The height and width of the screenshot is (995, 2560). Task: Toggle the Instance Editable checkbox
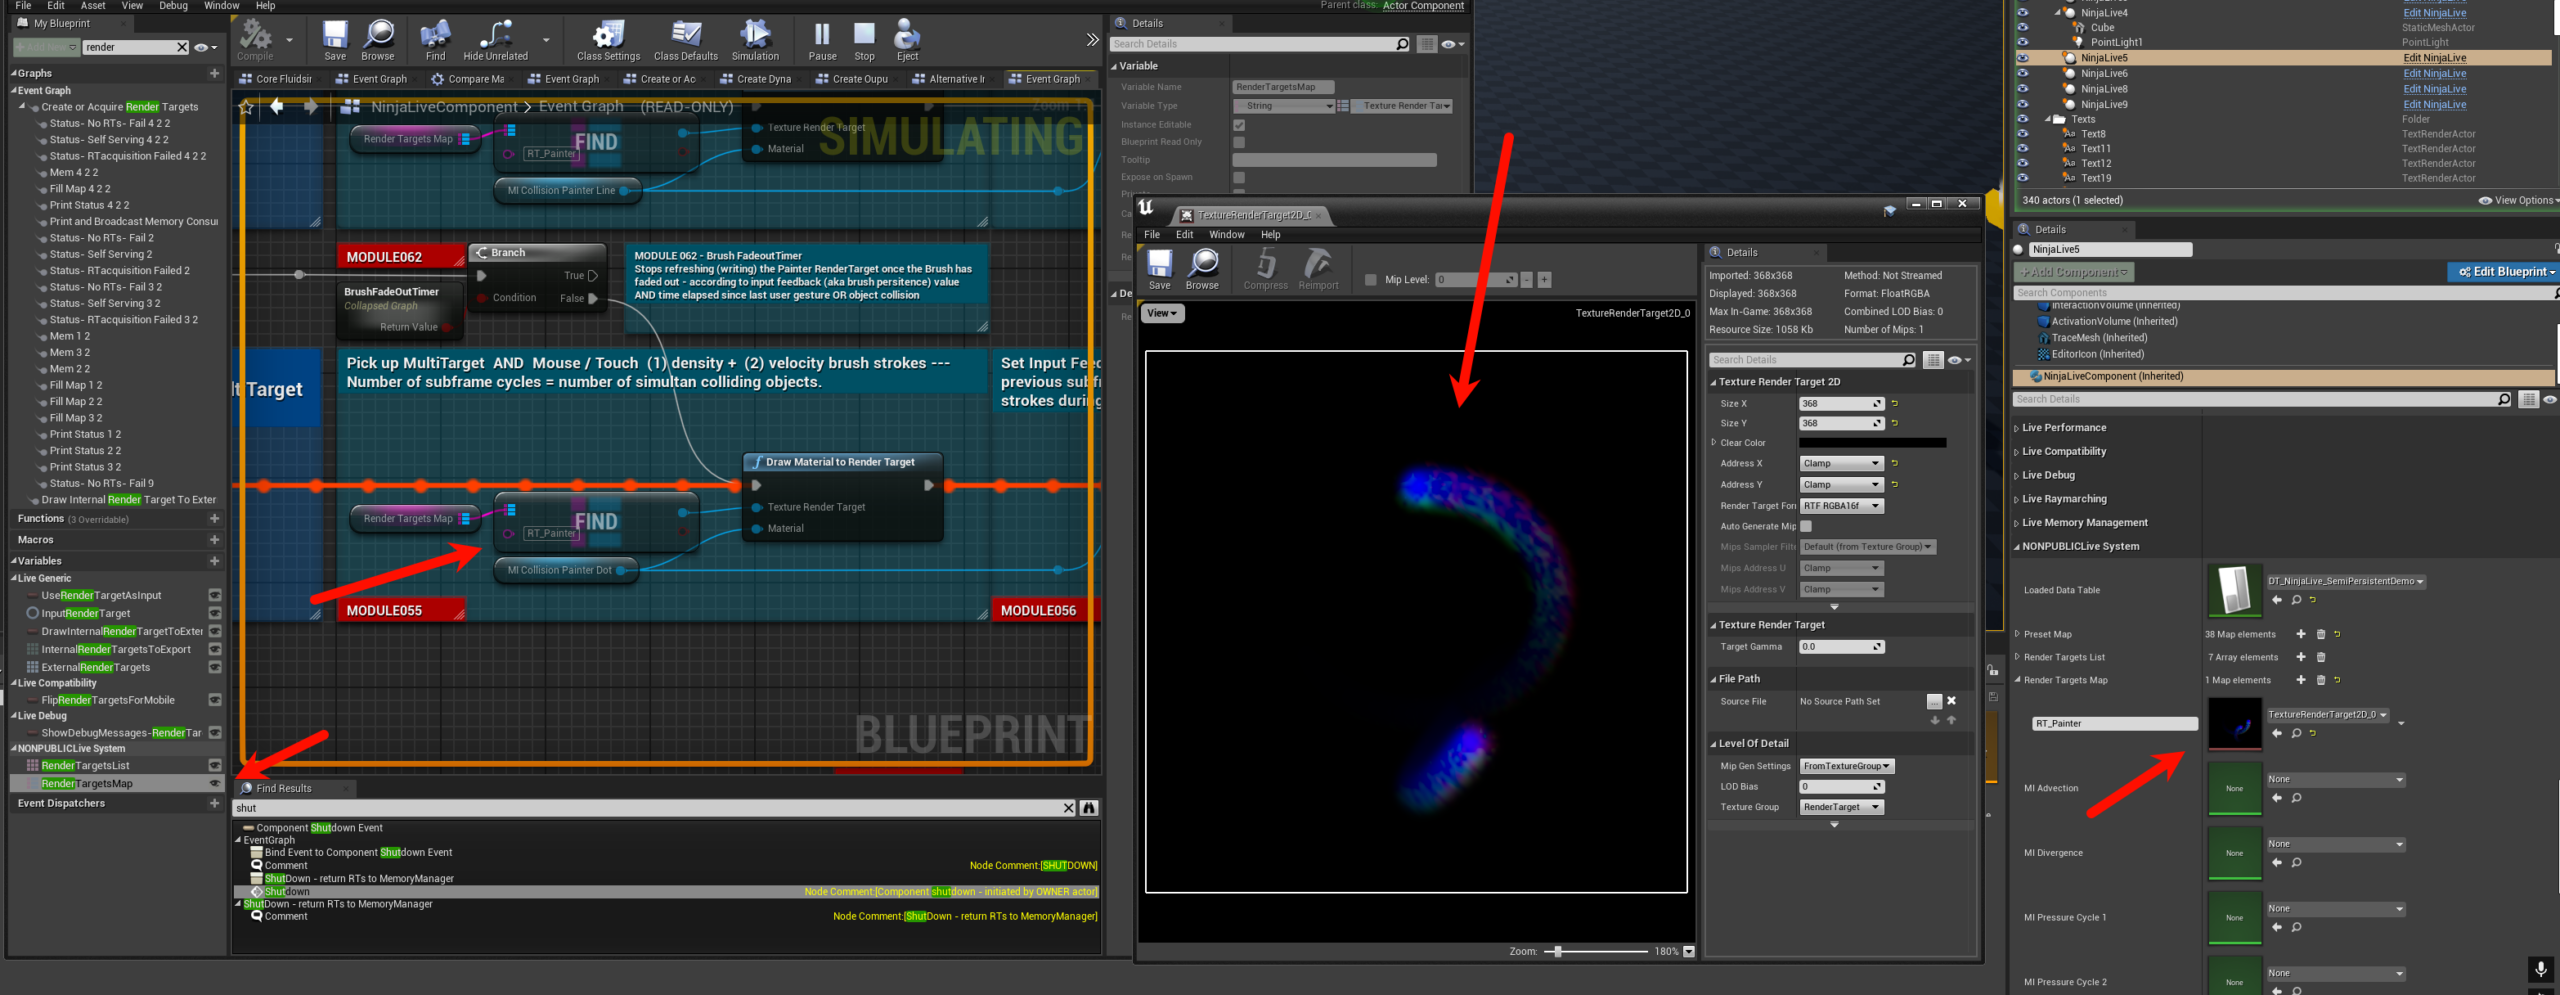[1239, 125]
